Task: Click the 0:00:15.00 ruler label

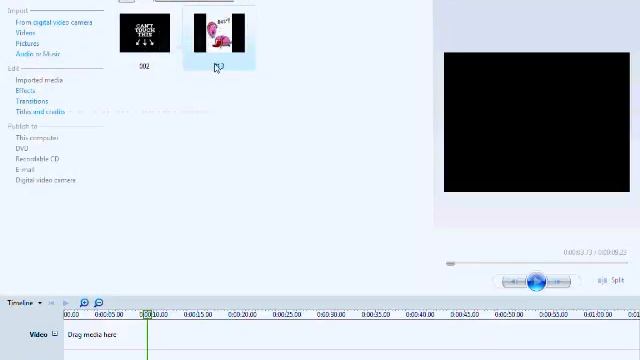Action: [198, 314]
